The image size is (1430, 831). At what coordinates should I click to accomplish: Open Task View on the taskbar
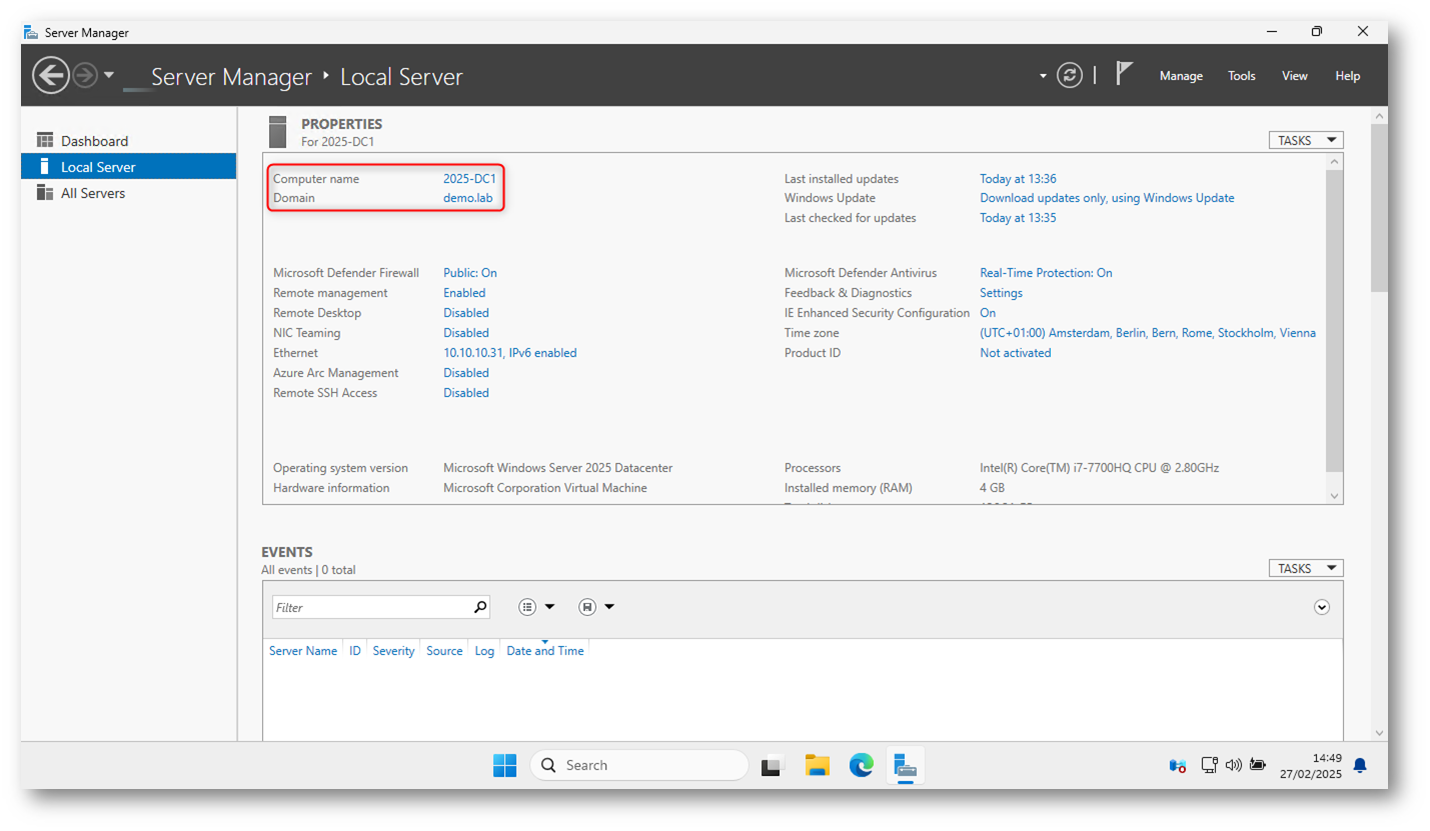point(772,766)
